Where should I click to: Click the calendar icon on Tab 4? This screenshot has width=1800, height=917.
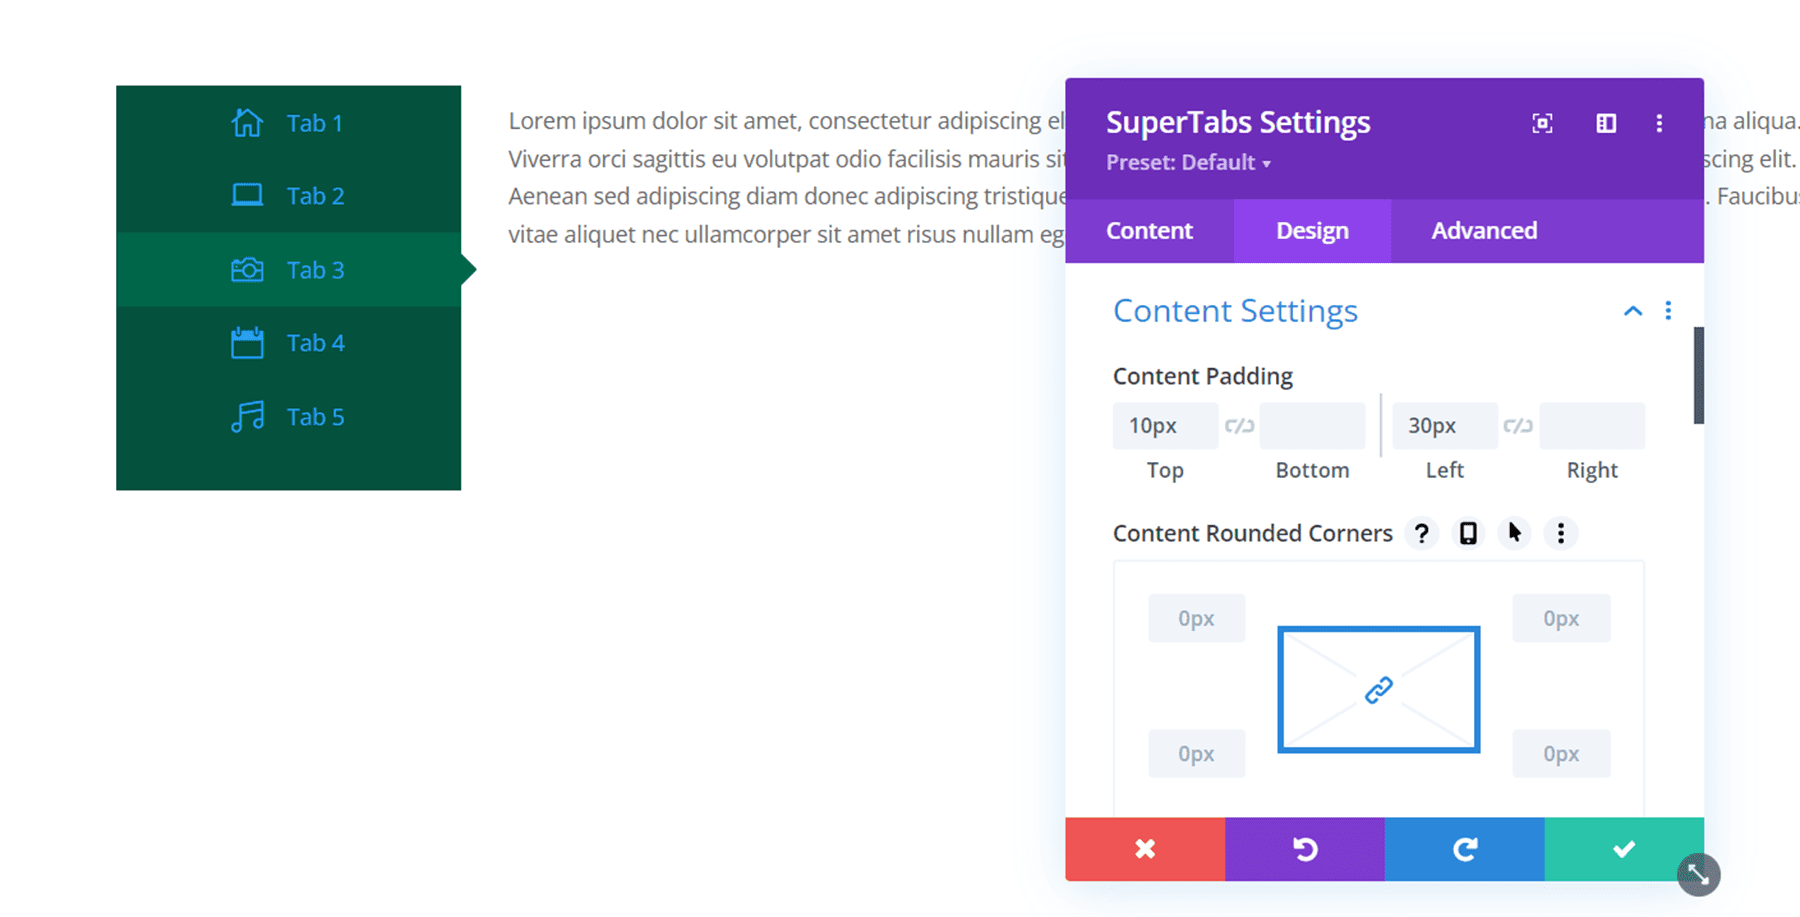click(246, 342)
